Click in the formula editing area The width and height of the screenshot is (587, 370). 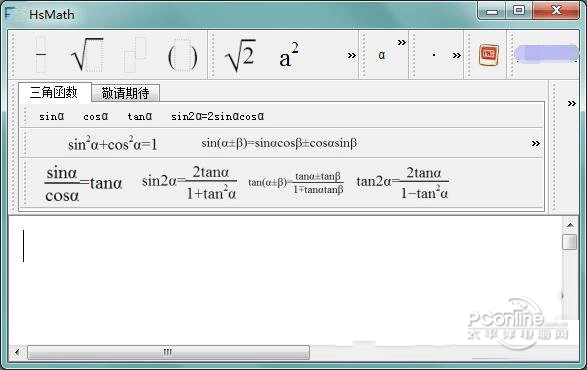[286, 280]
